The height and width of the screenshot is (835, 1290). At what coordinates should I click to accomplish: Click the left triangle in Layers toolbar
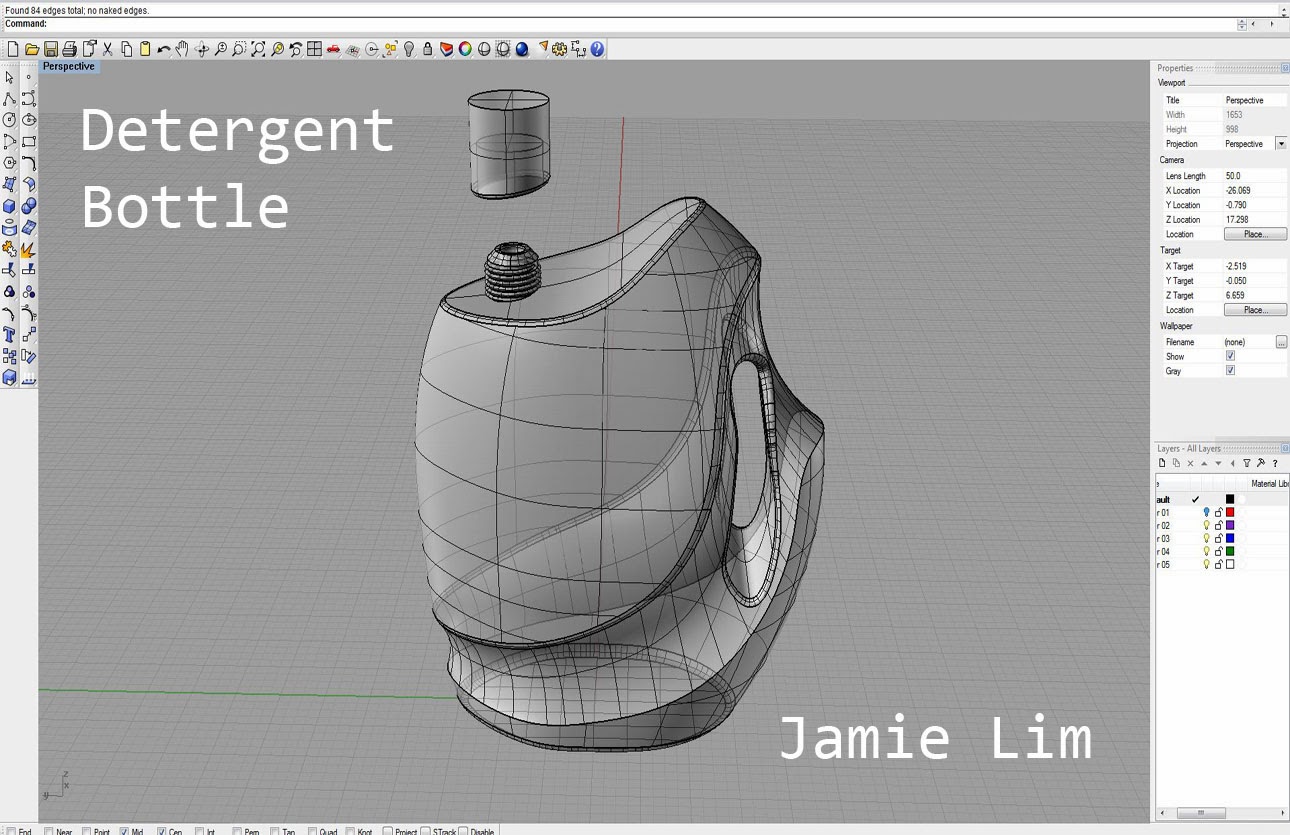[1233, 463]
